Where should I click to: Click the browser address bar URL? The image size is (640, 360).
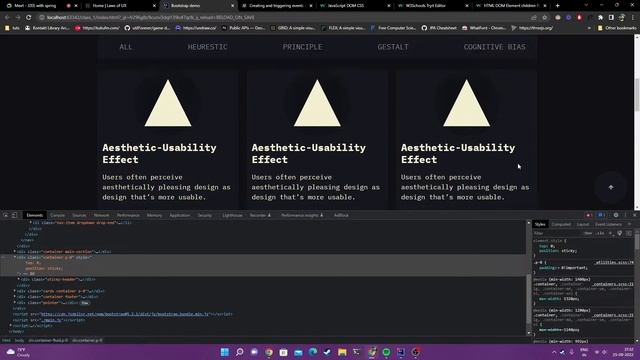pyautogui.click(x=151, y=18)
